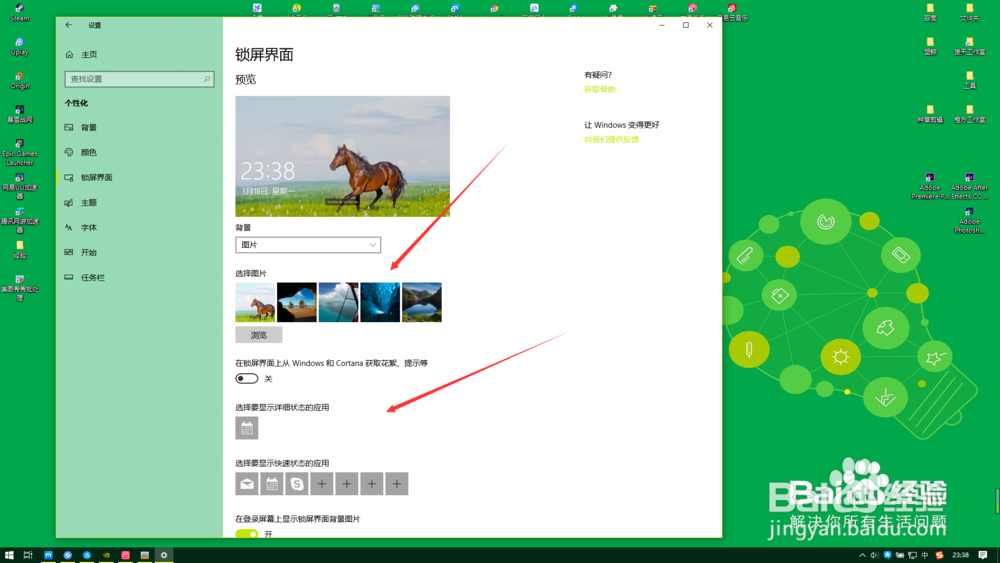Add app in first plus quick status slot
The image size is (1000, 563).
point(321,484)
